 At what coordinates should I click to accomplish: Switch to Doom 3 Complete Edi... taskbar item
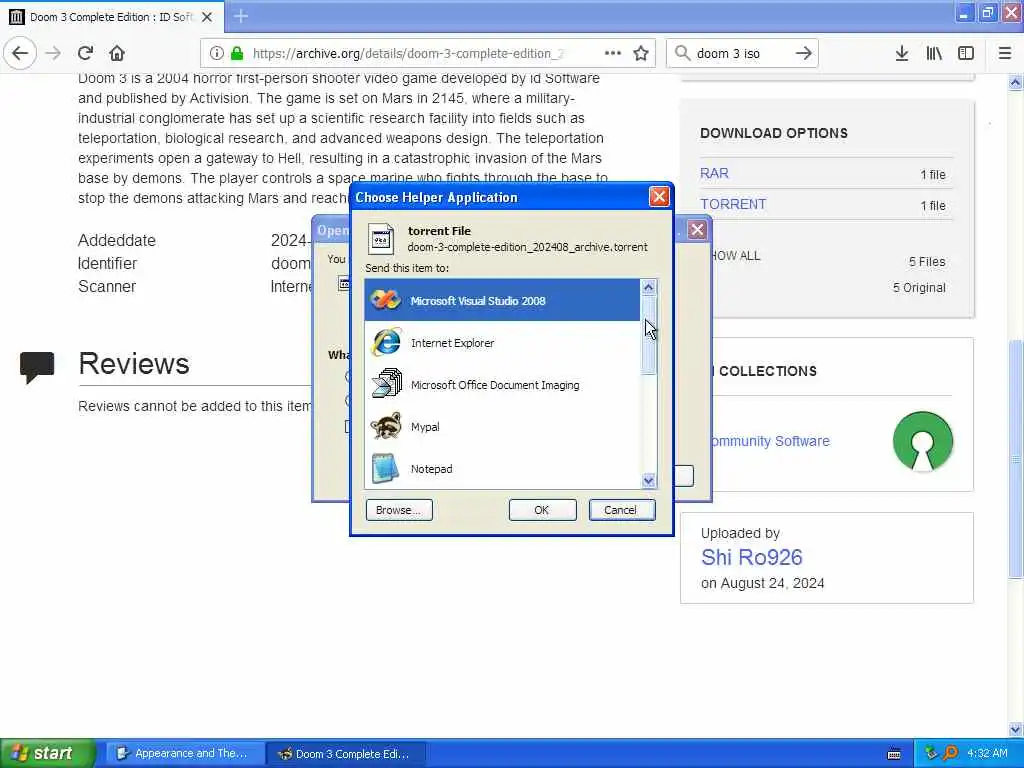click(347, 754)
